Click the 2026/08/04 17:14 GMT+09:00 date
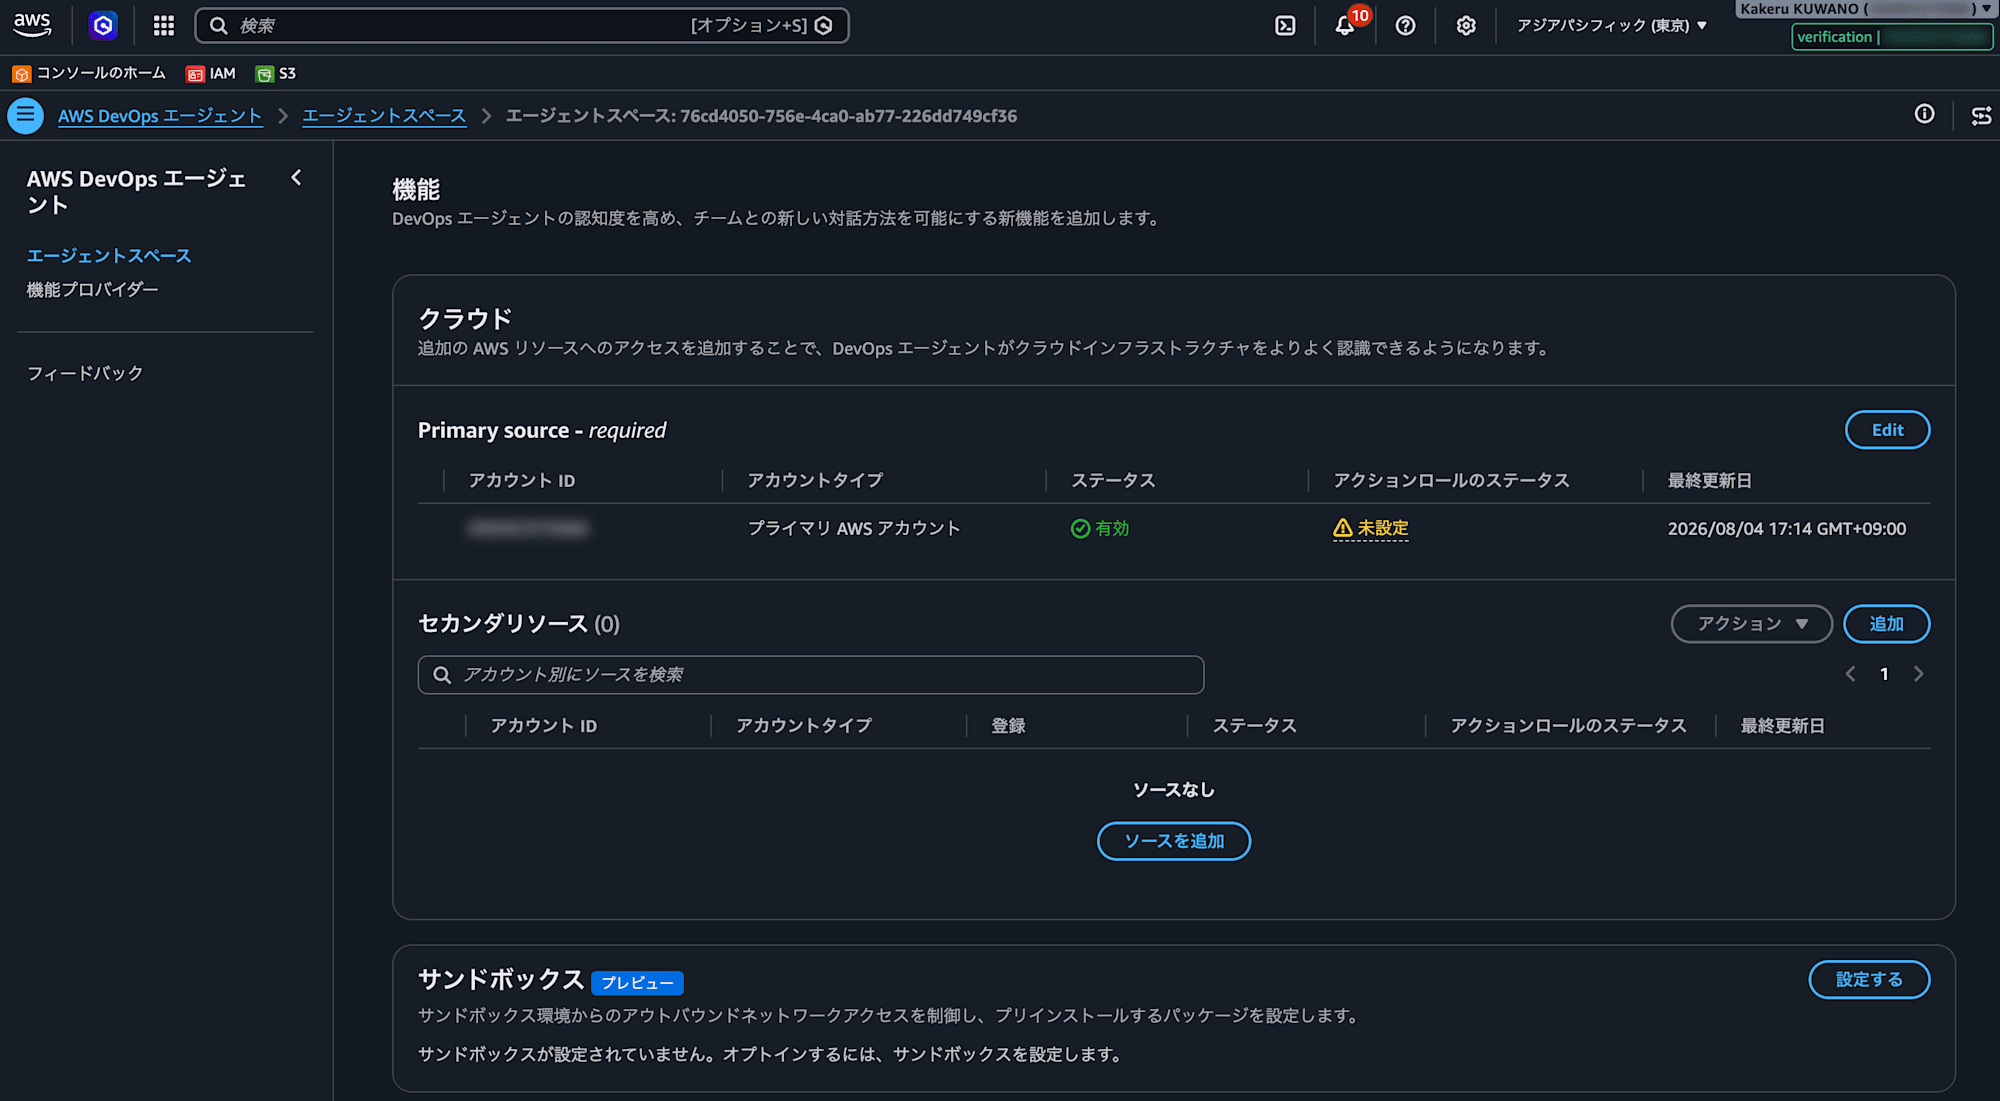Image resolution: width=2000 pixels, height=1101 pixels. [1787, 529]
